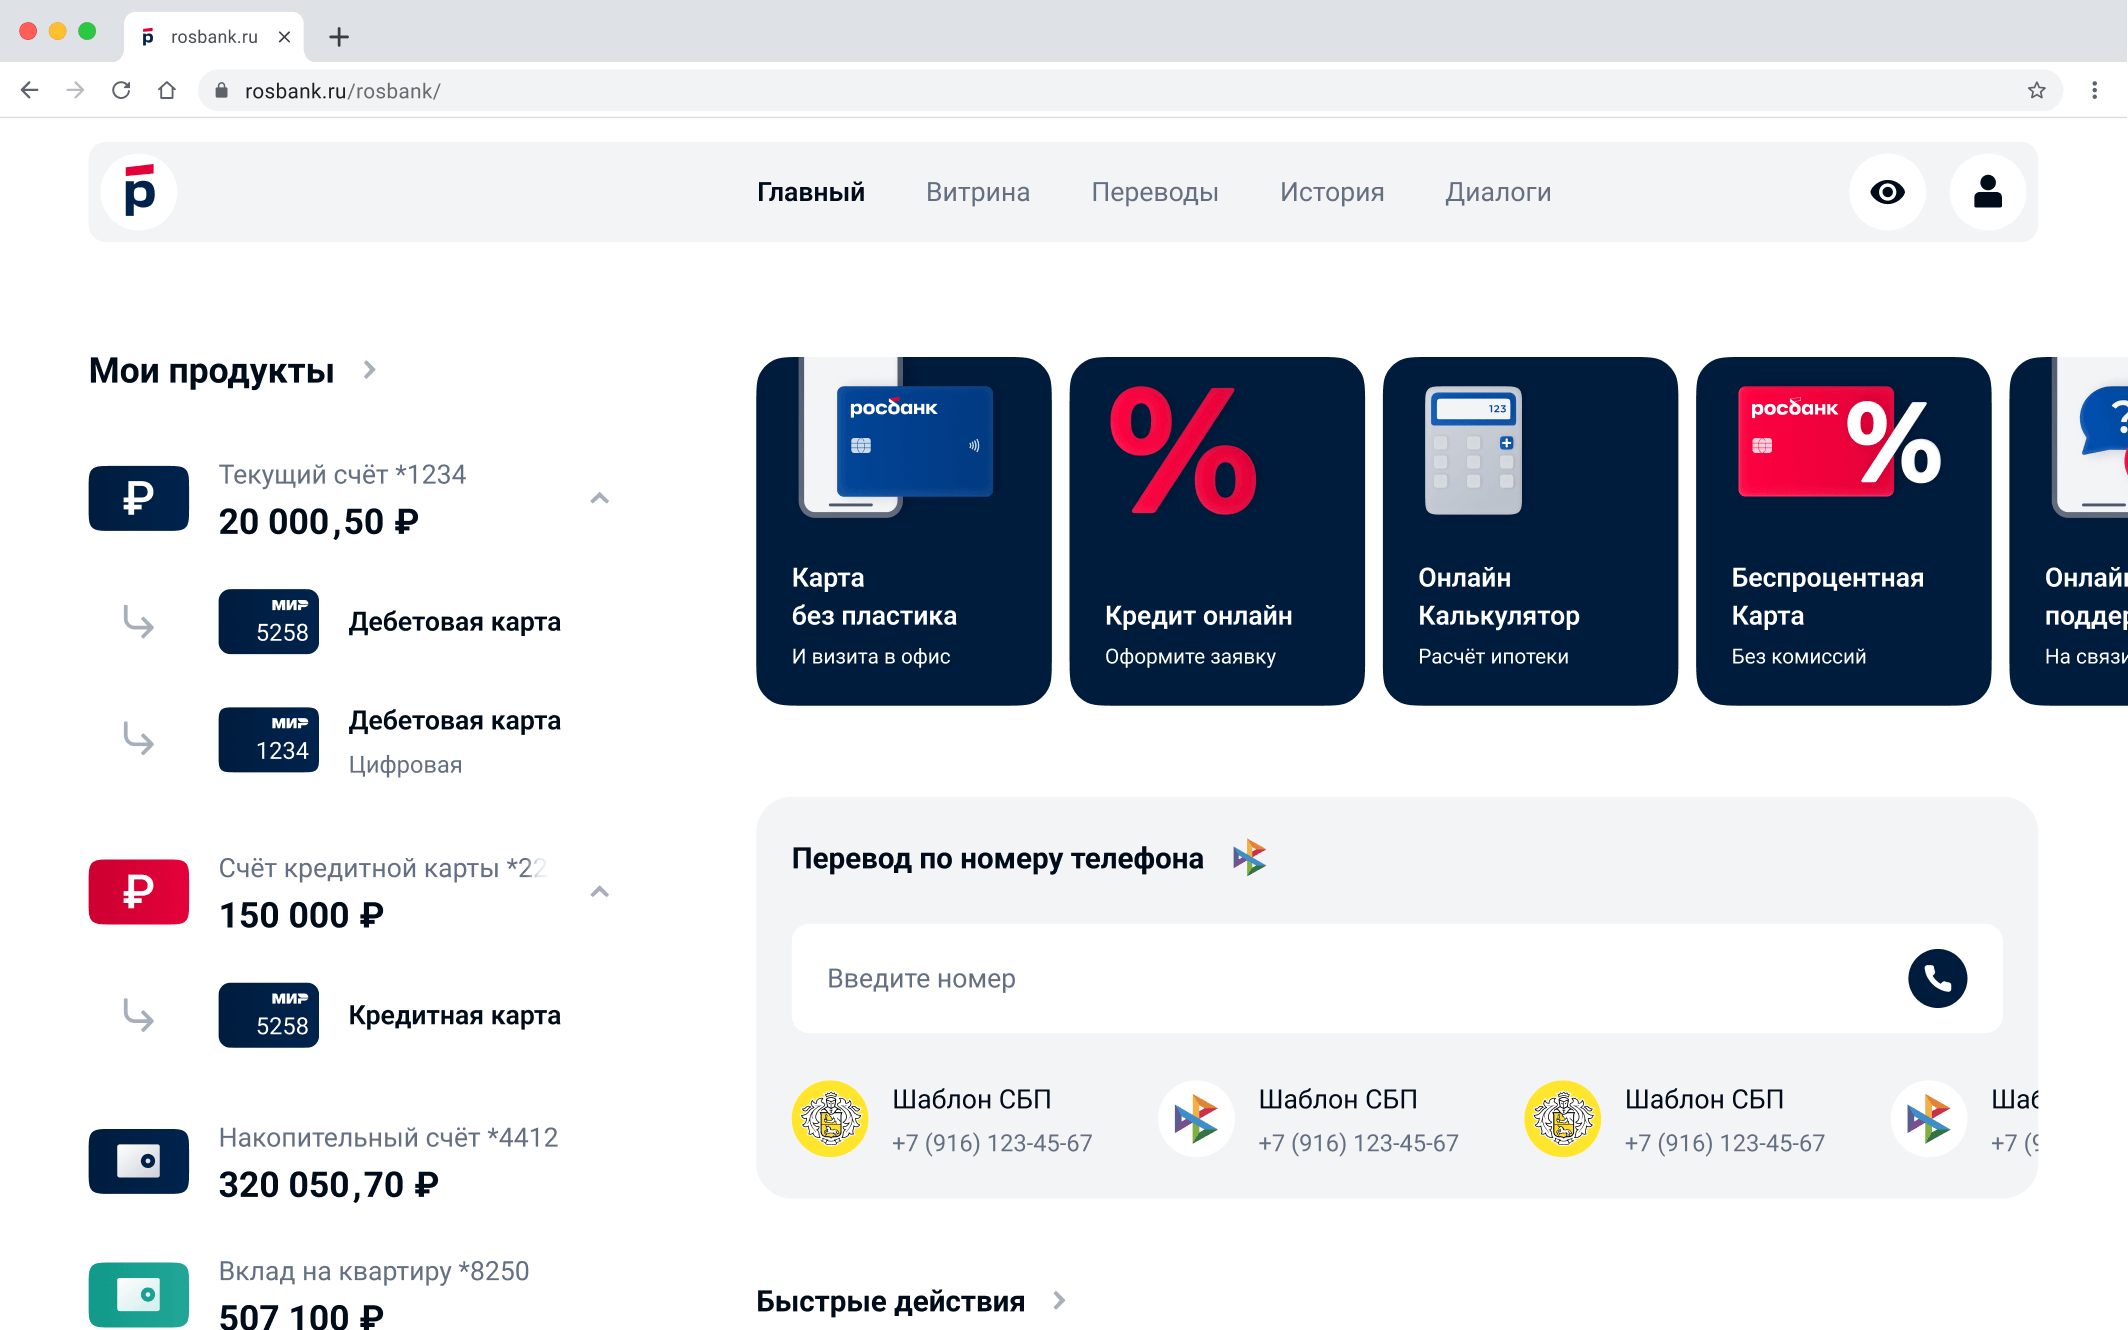Open Вклад на квартиру *8250 account

(x=373, y=1271)
